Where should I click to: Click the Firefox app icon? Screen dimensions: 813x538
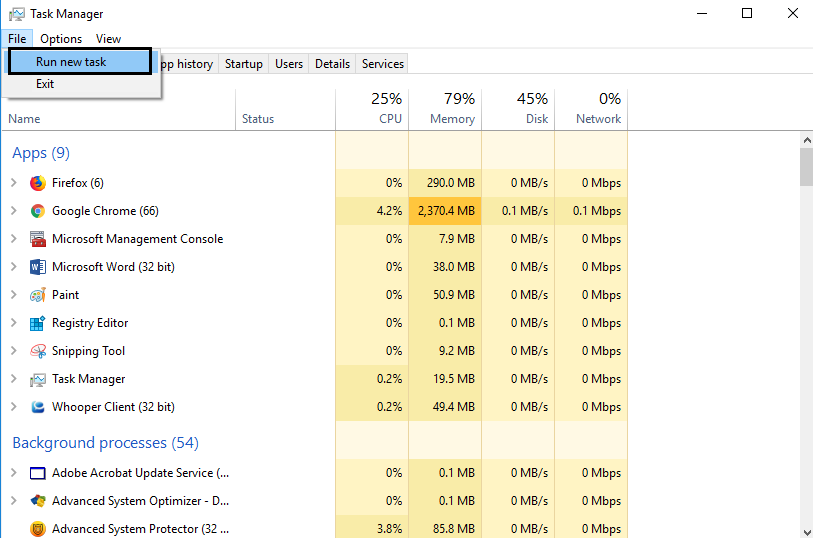pyautogui.click(x=38, y=183)
